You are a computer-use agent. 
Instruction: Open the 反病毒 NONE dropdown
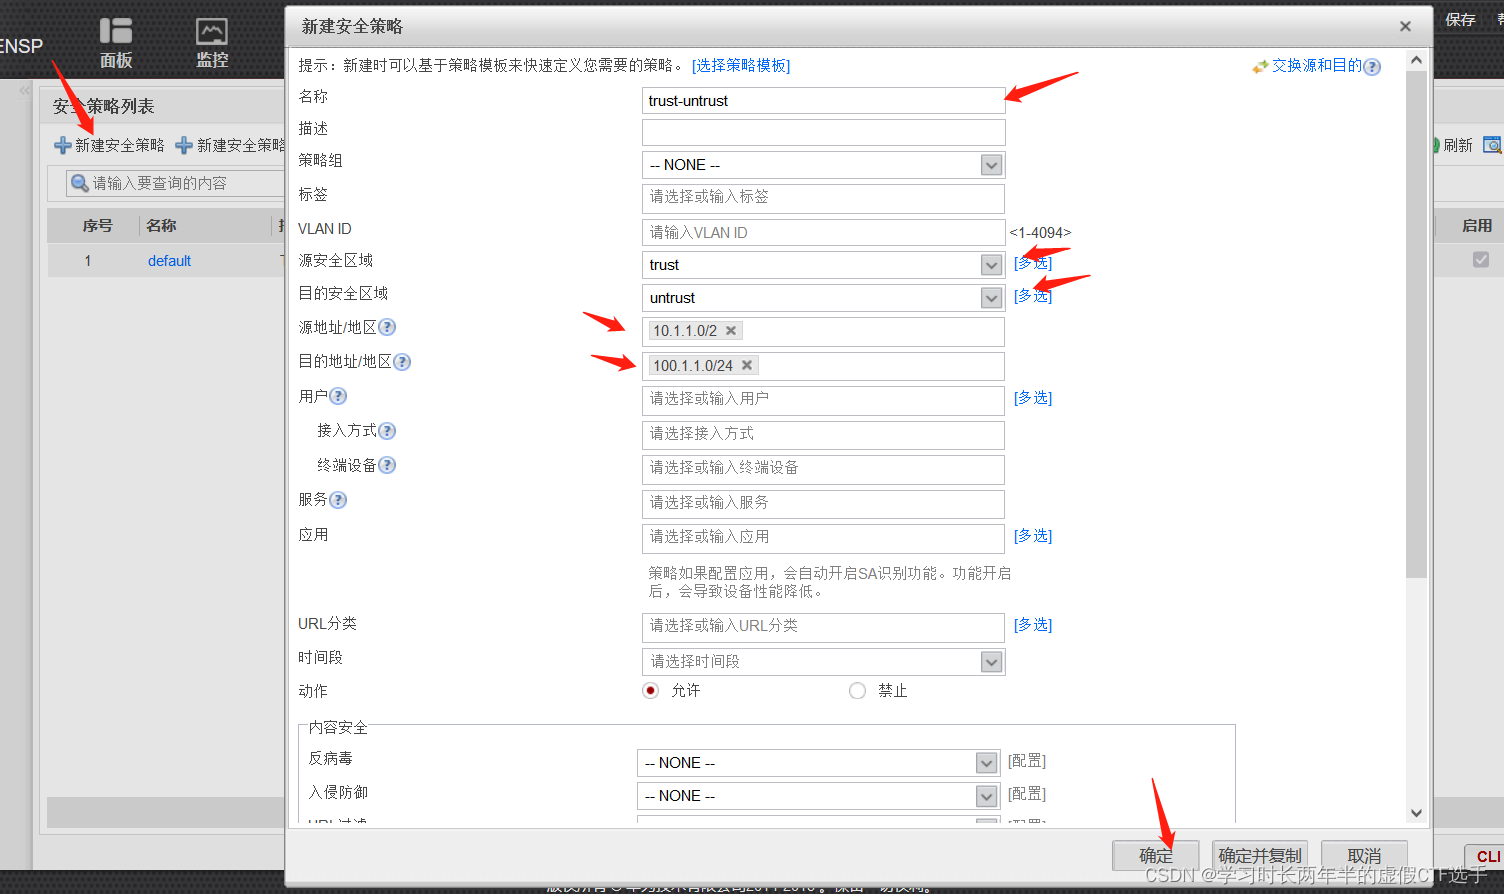pyautogui.click(x=818, y=763)
